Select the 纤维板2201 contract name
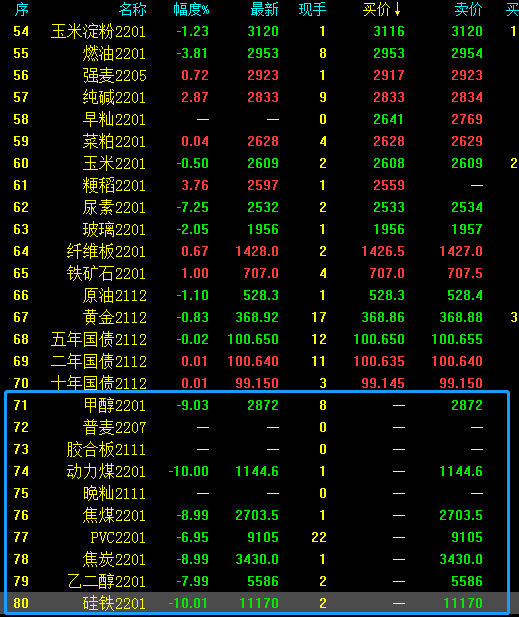Viewport: 519px width, 617px height. (106, 251)
